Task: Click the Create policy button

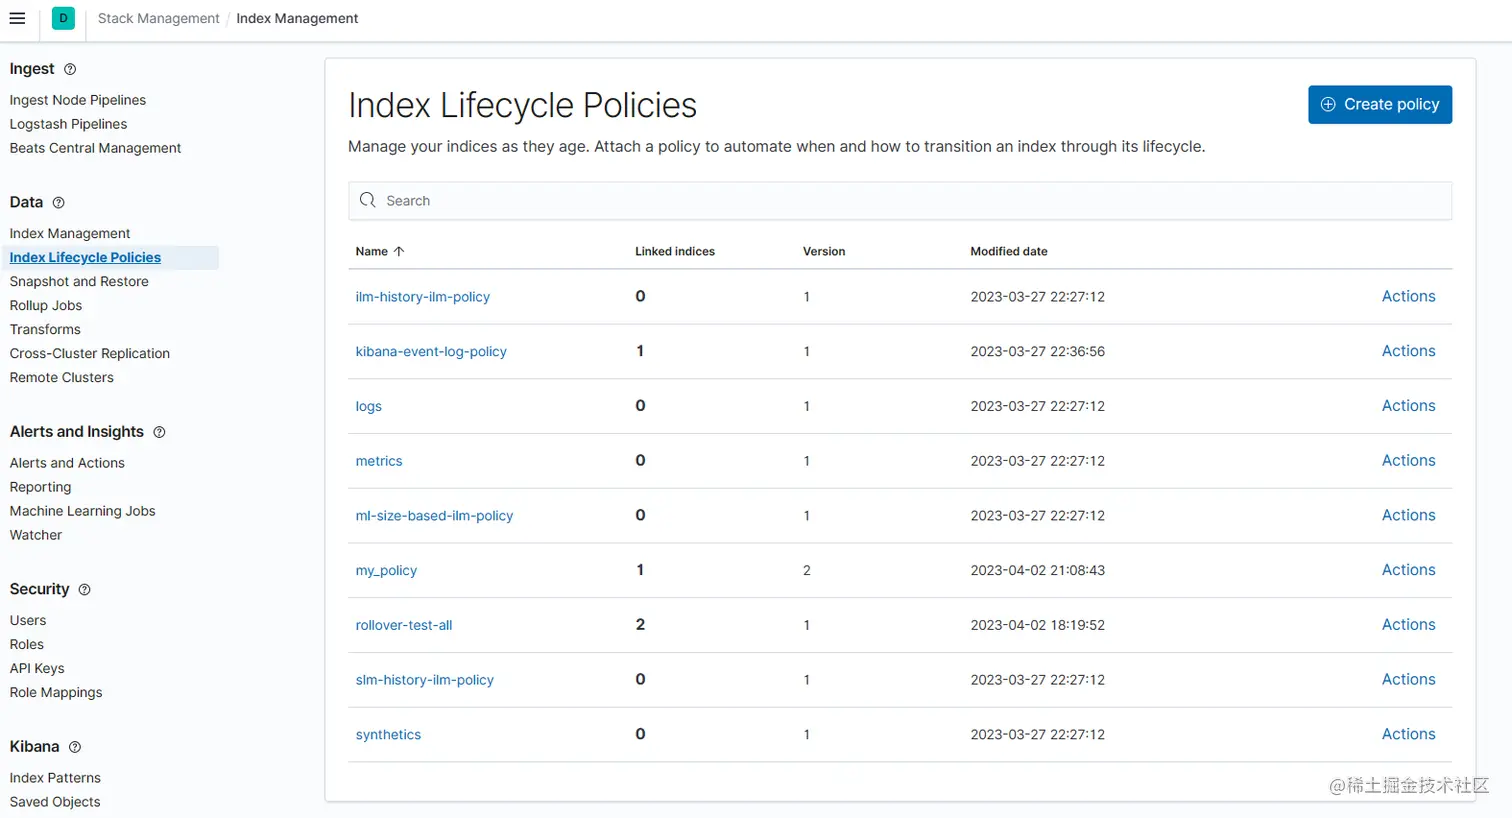Action: 1379,104
